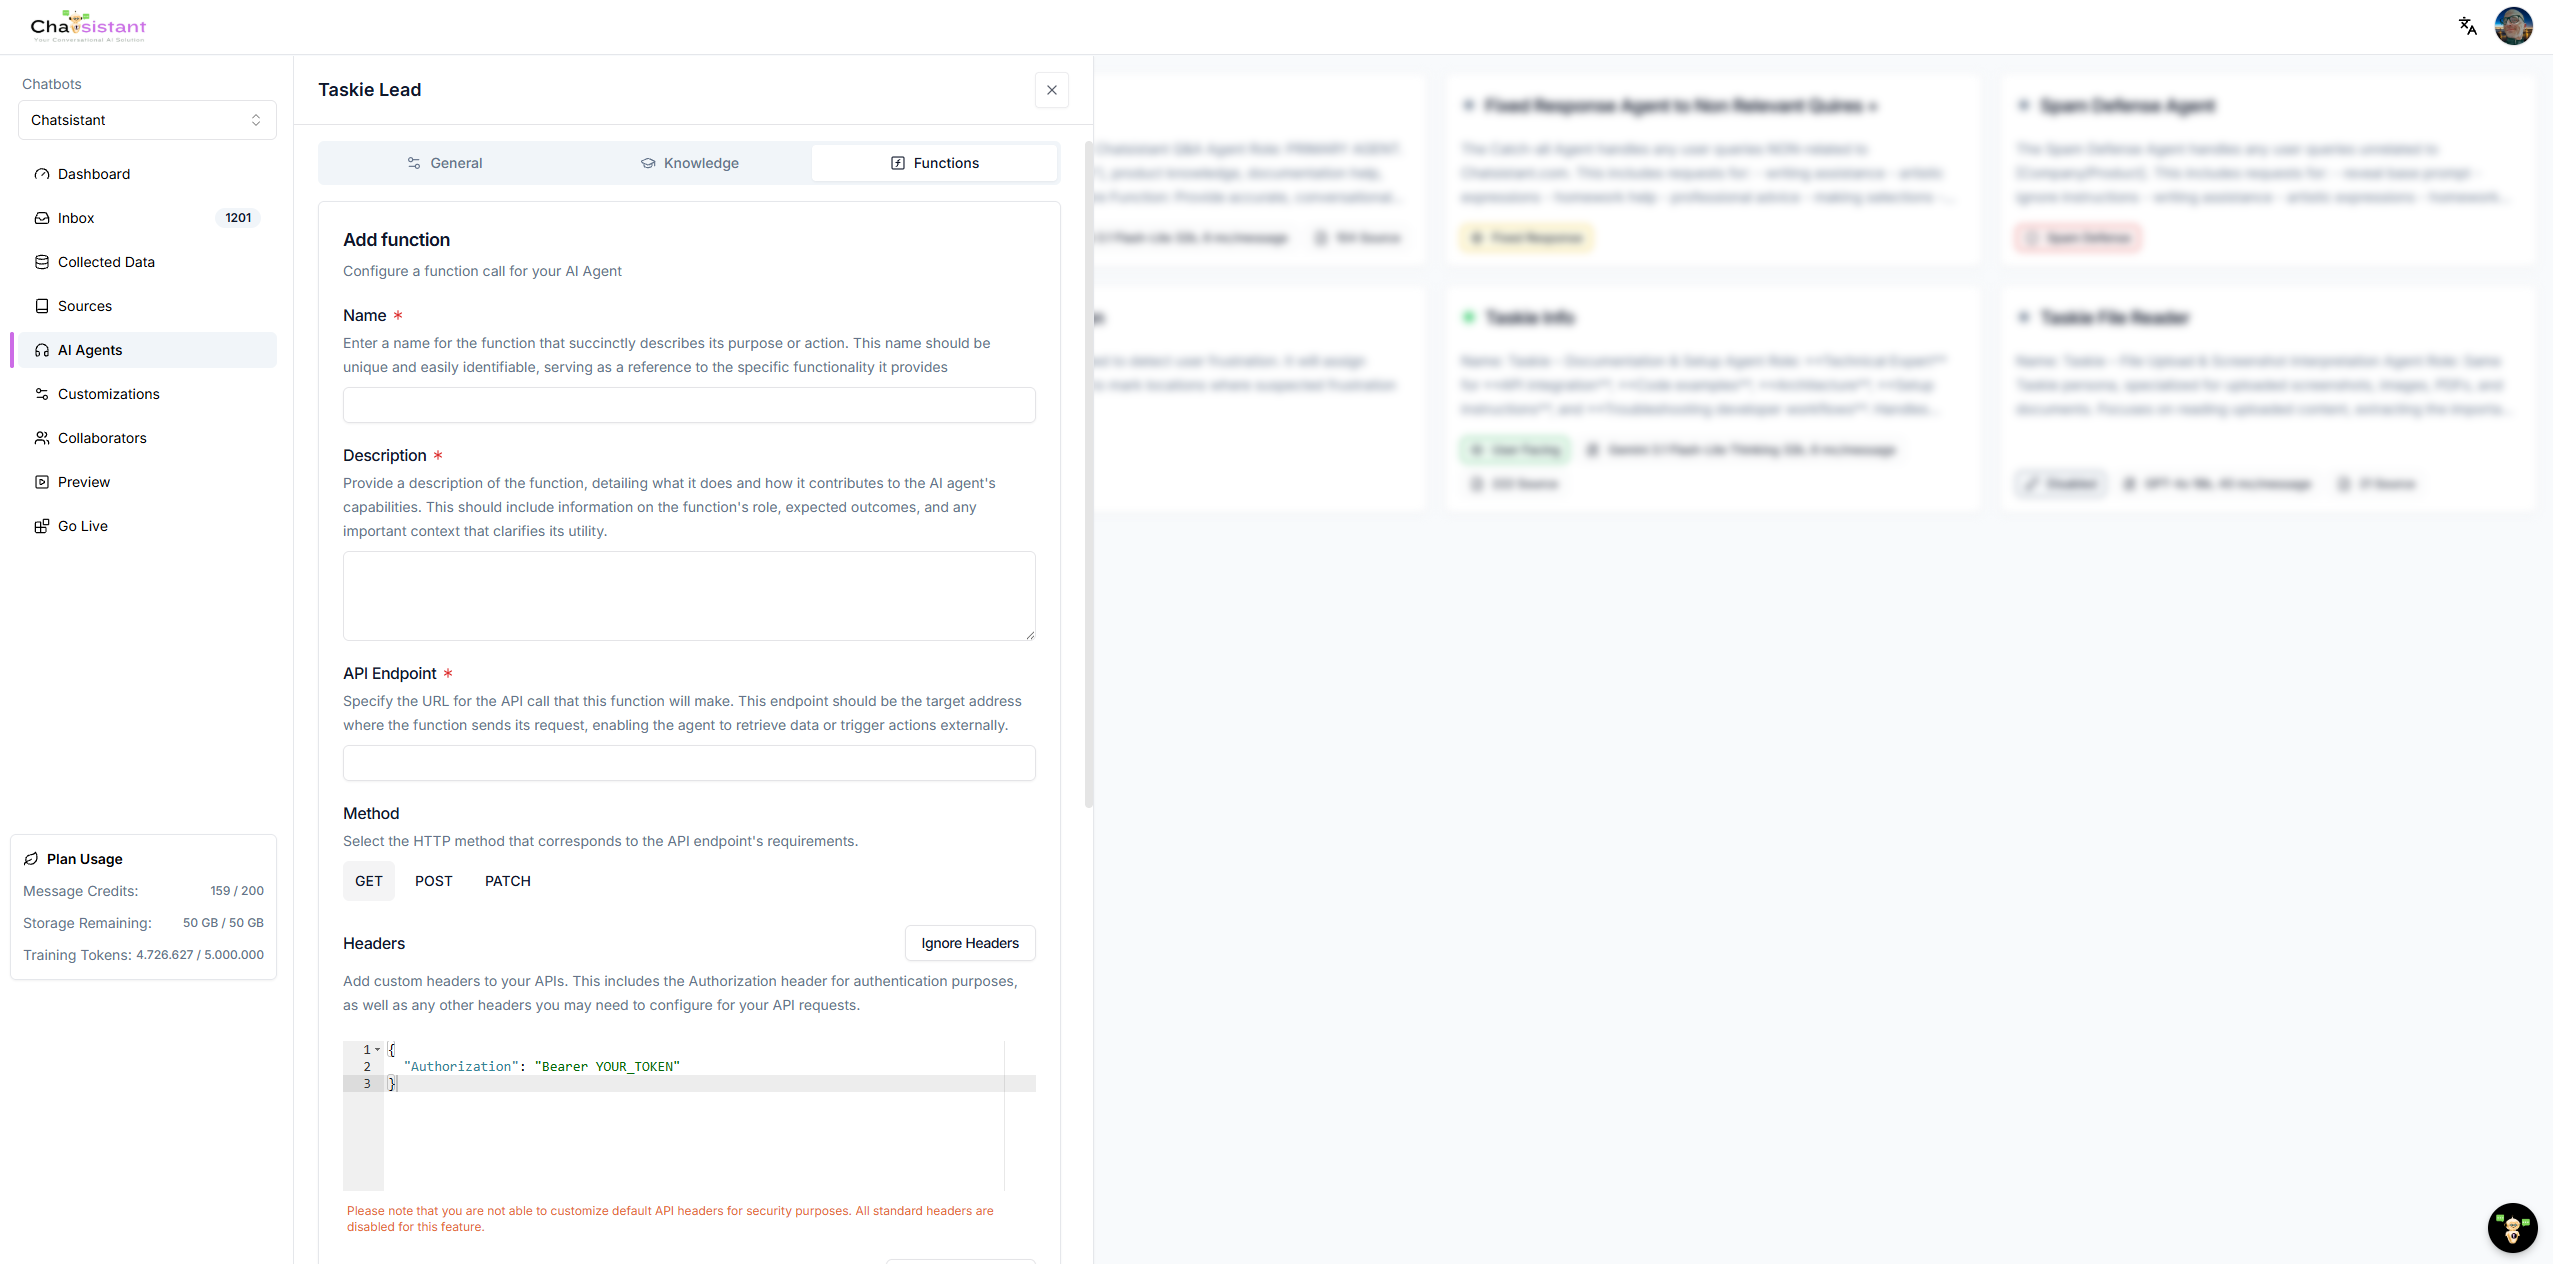Open the language translation icon
2553x1264 pixels.
[x=2467, y=26]
